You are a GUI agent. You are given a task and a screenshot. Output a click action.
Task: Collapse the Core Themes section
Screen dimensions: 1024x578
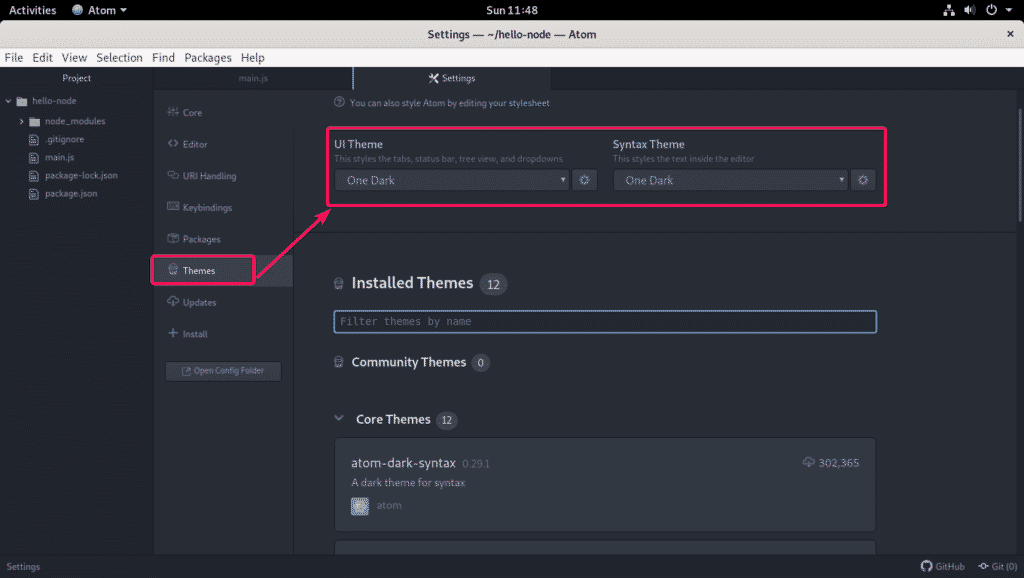pos(339,420)
